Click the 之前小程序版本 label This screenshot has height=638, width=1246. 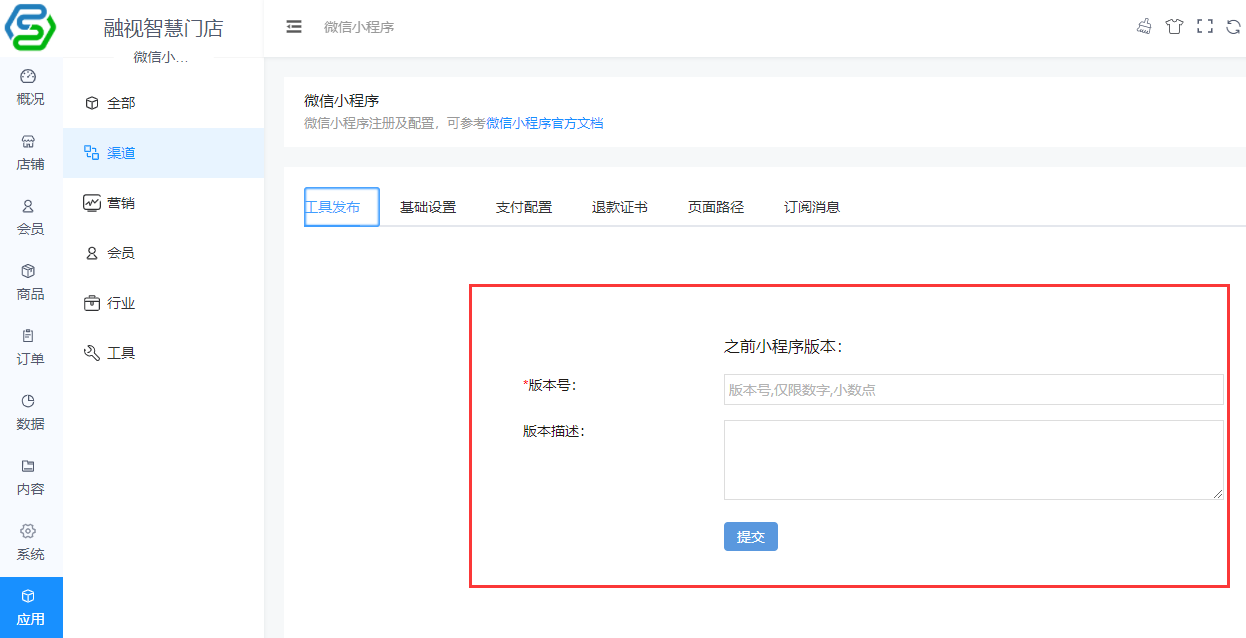[783, 346]
